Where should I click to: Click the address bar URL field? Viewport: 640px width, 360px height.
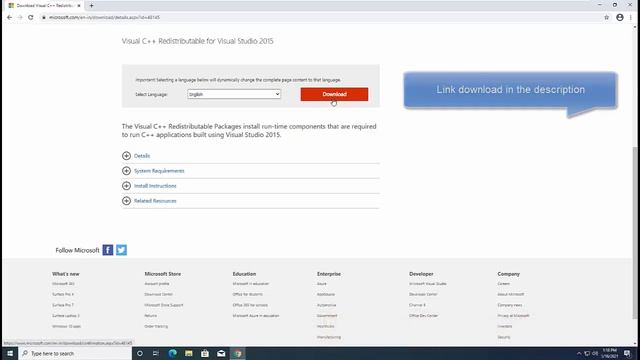pyautogui.click(x=318, y=18)
